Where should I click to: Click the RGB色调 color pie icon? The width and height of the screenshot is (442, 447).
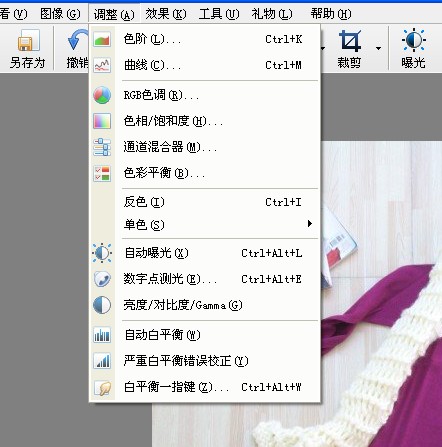102,95
